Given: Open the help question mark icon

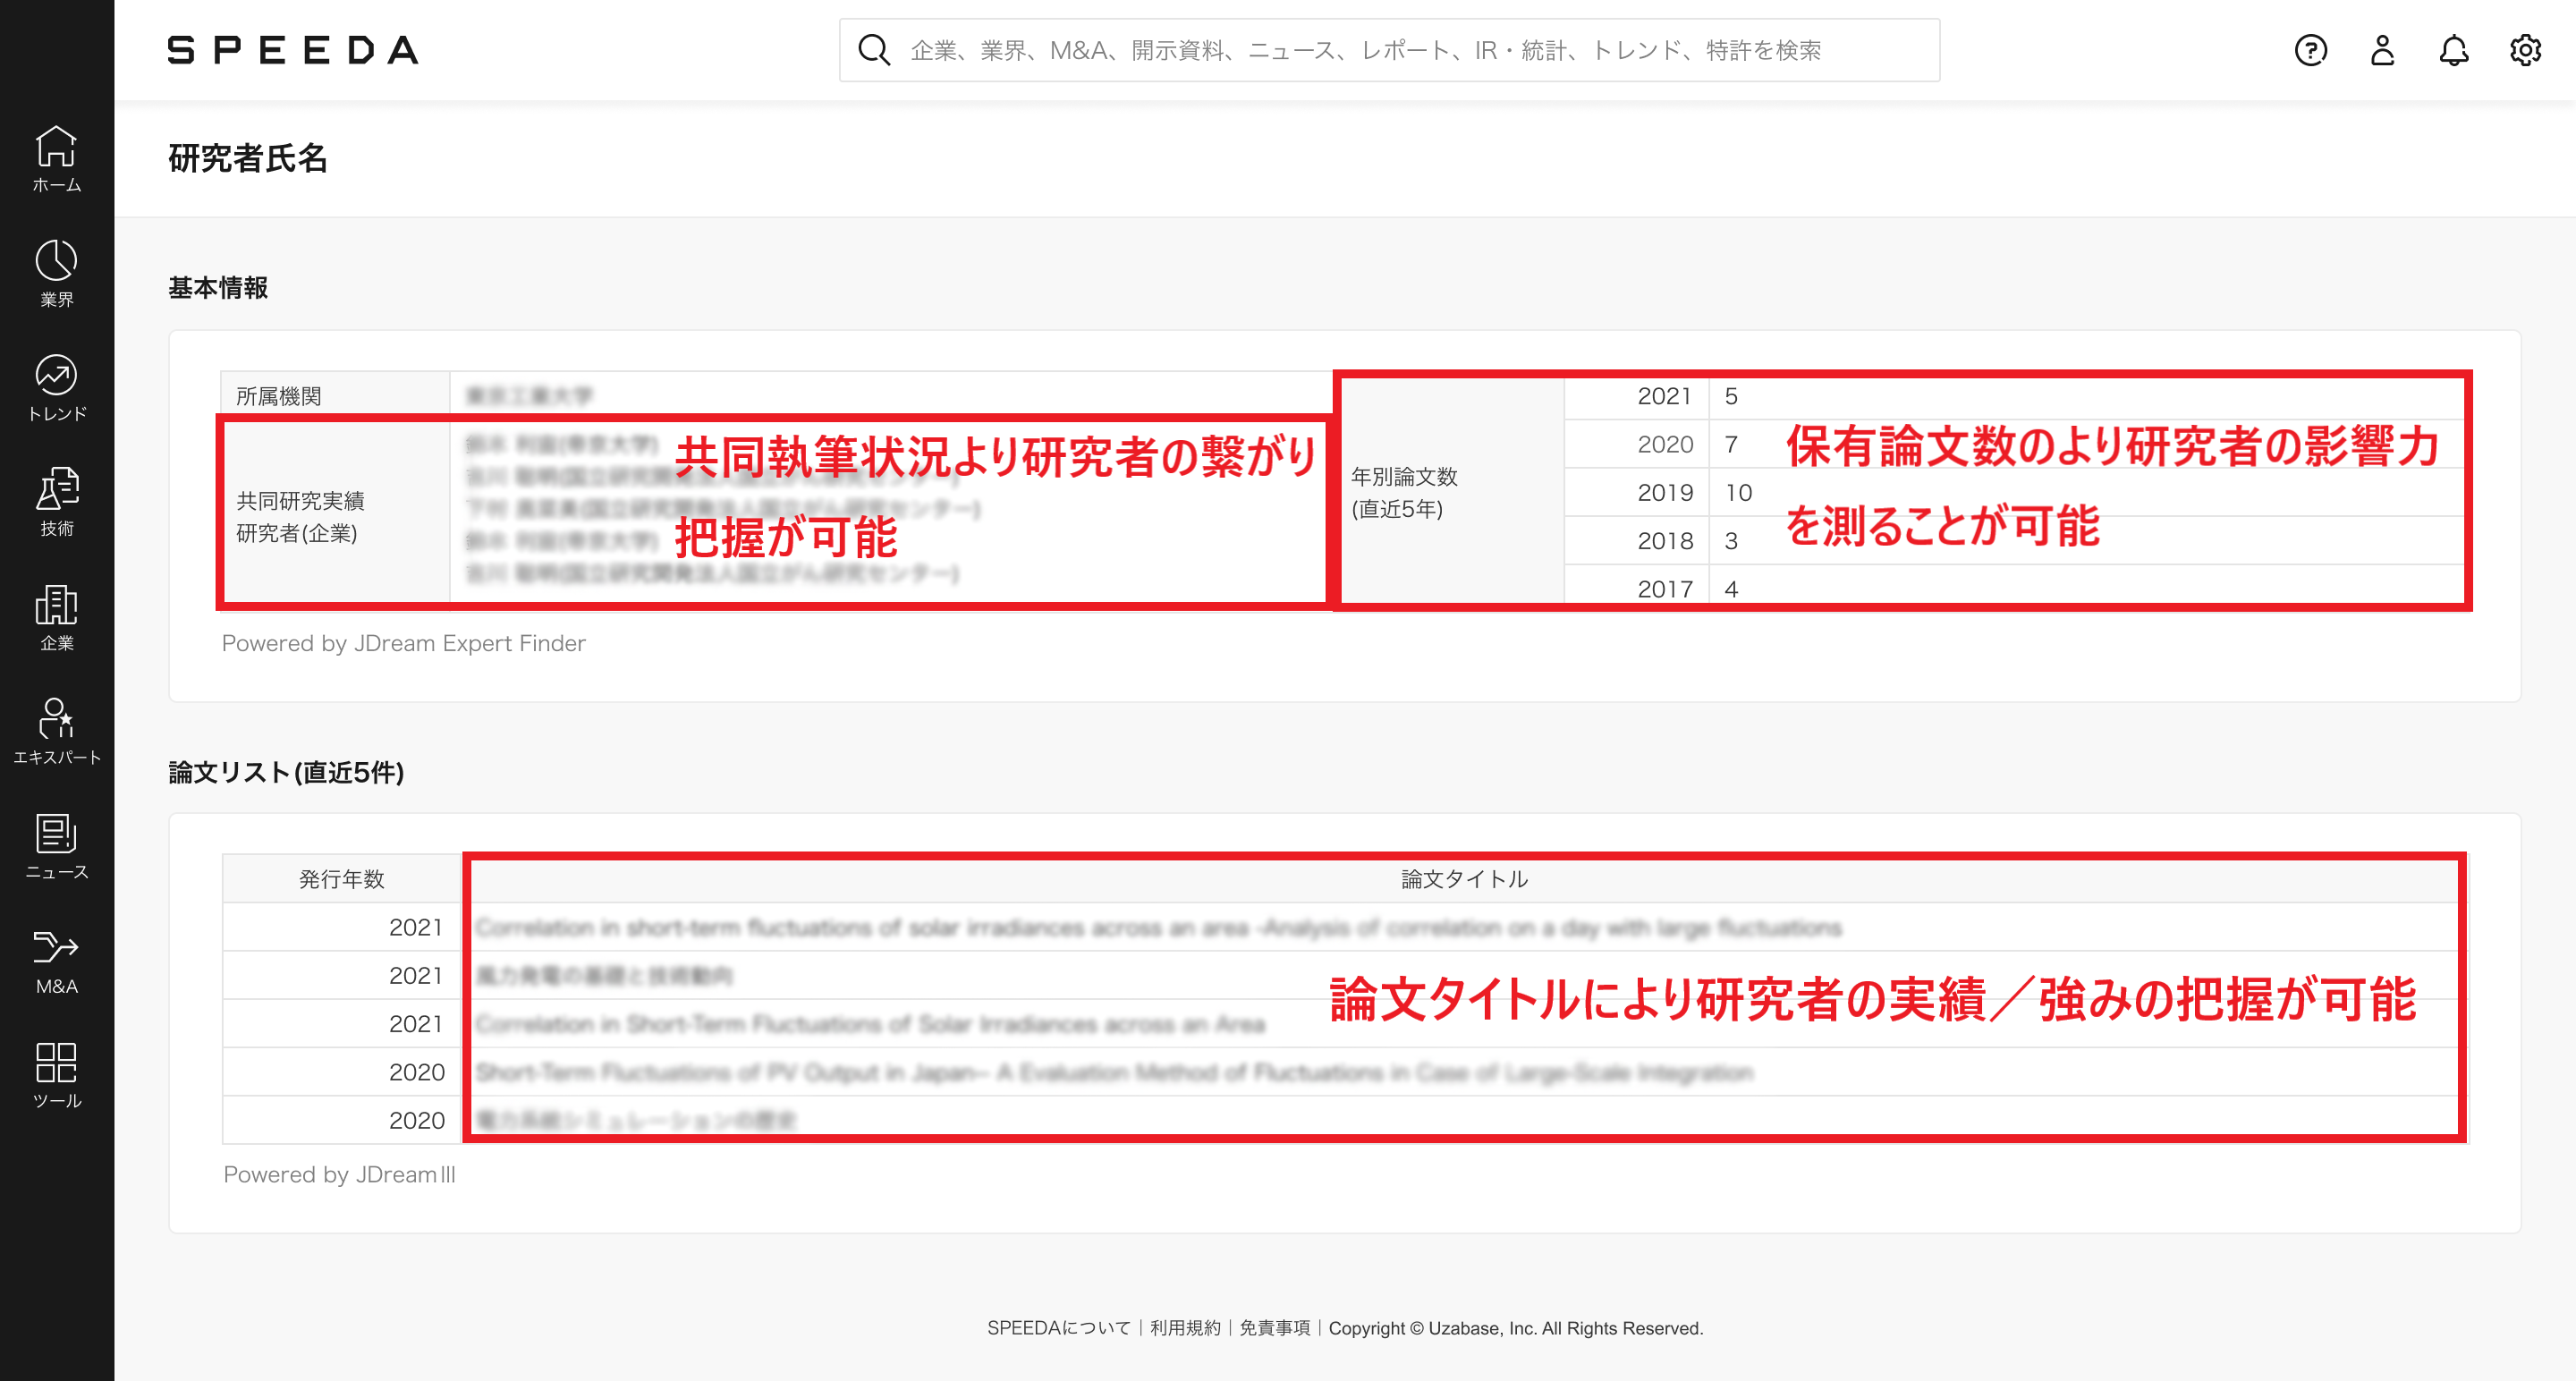Looking at the screenshot, I should tap(2310, 50).
